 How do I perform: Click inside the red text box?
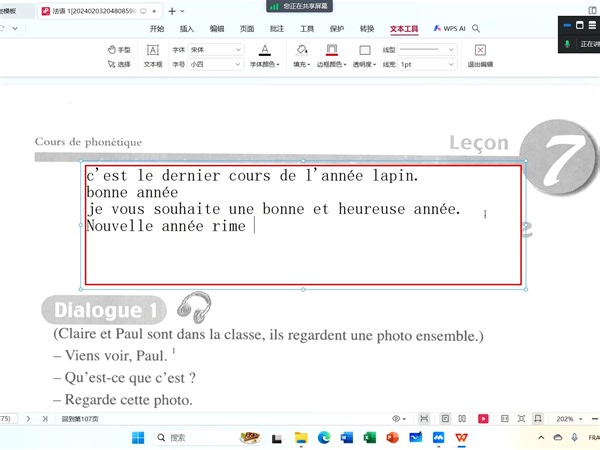click(x=303, y=225)
